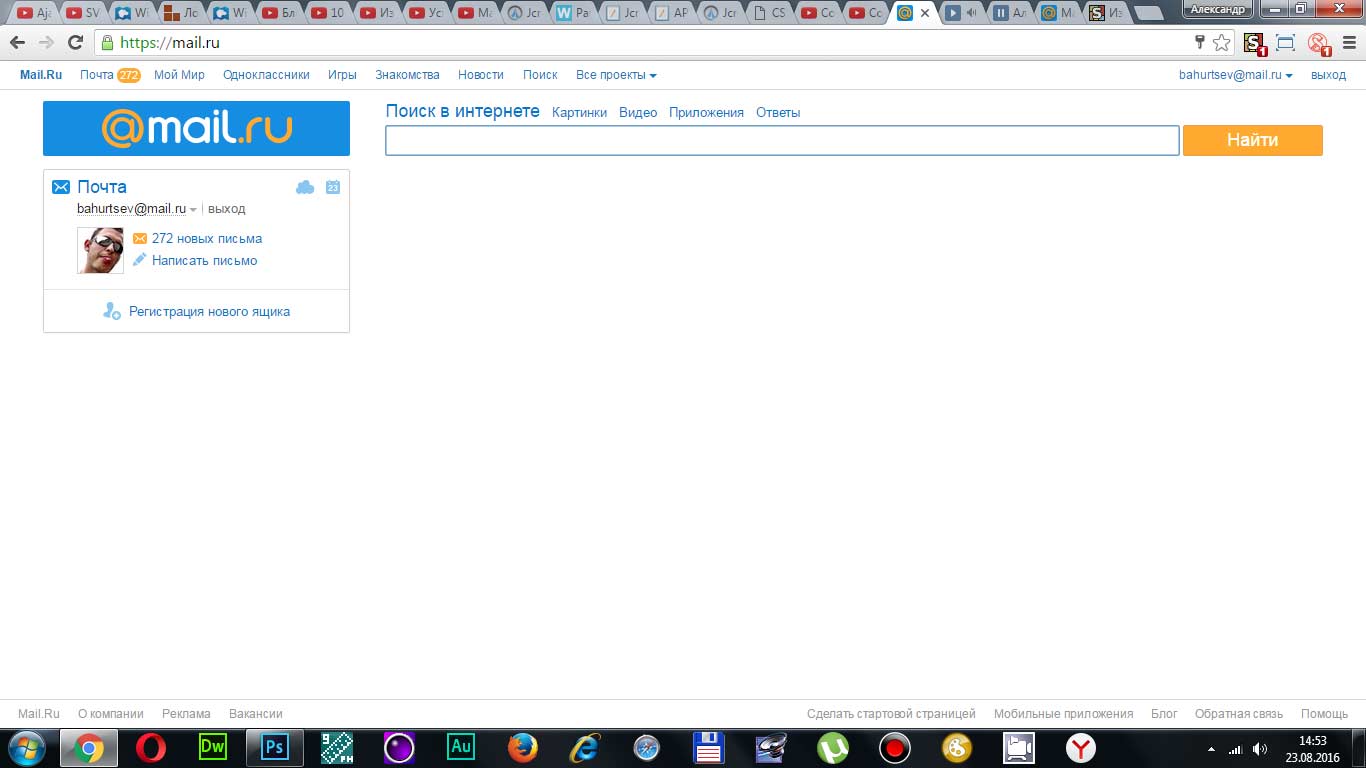Expand account arrow in the Почта widget
The width and height of the screenshot is (1366, 768).
pyautogui.click(x=194, y=210)
